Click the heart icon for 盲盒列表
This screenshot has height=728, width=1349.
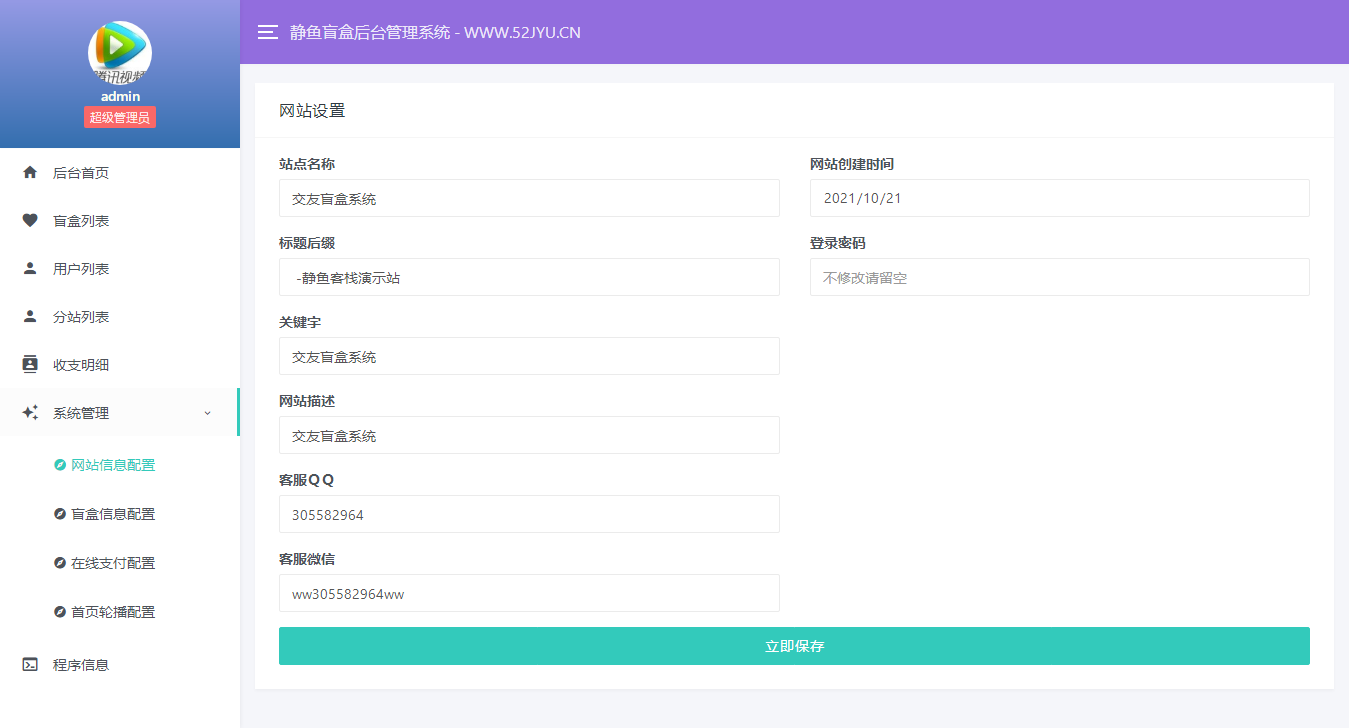30,221
